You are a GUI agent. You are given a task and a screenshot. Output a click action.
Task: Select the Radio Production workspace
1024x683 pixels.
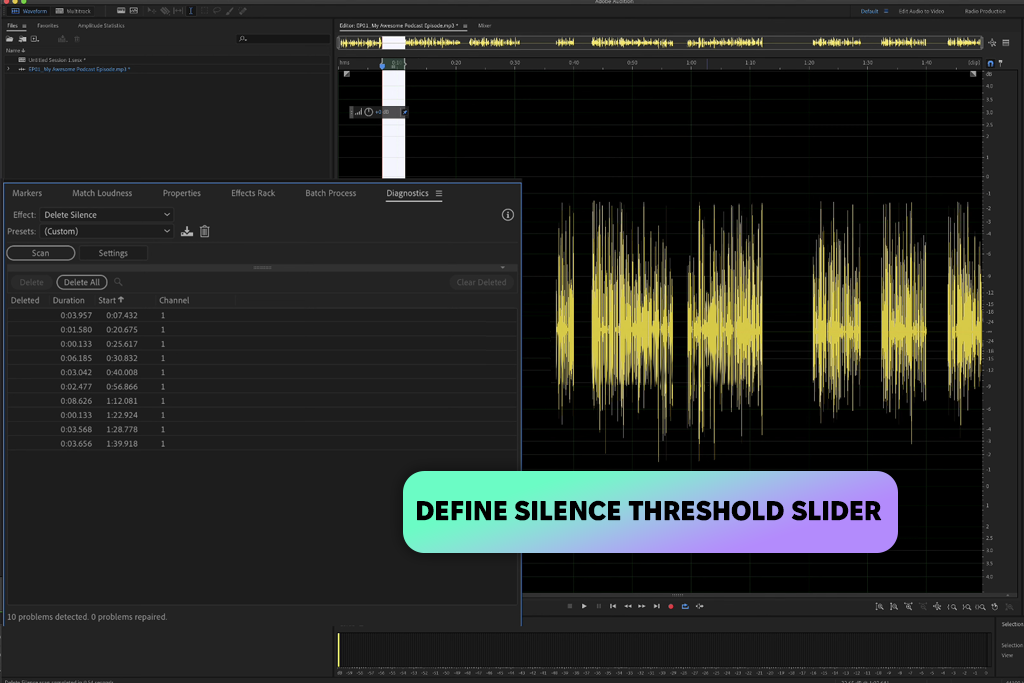(x=985, y=11)
